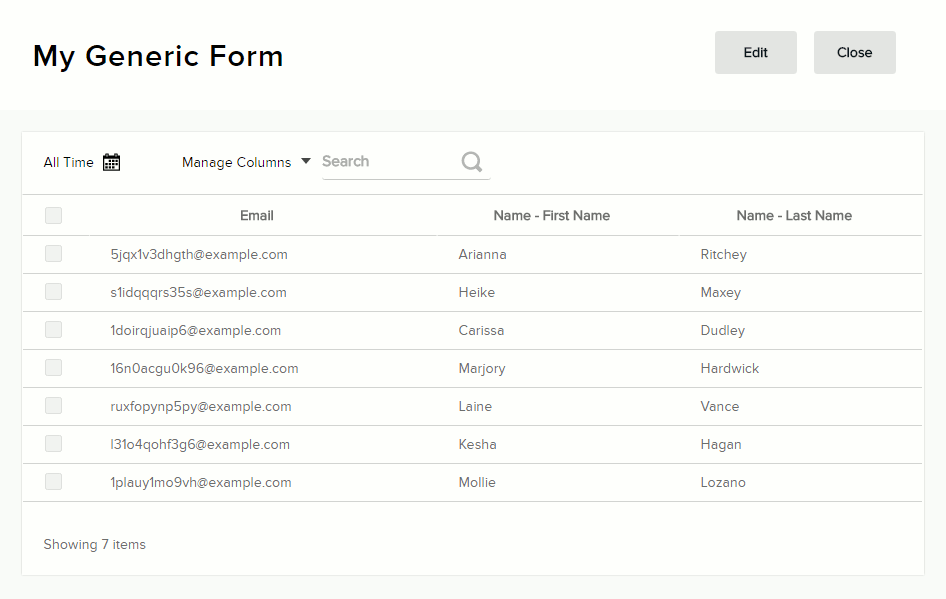
Task: Toggle the select-all checkbox in header
Action: 53,215
